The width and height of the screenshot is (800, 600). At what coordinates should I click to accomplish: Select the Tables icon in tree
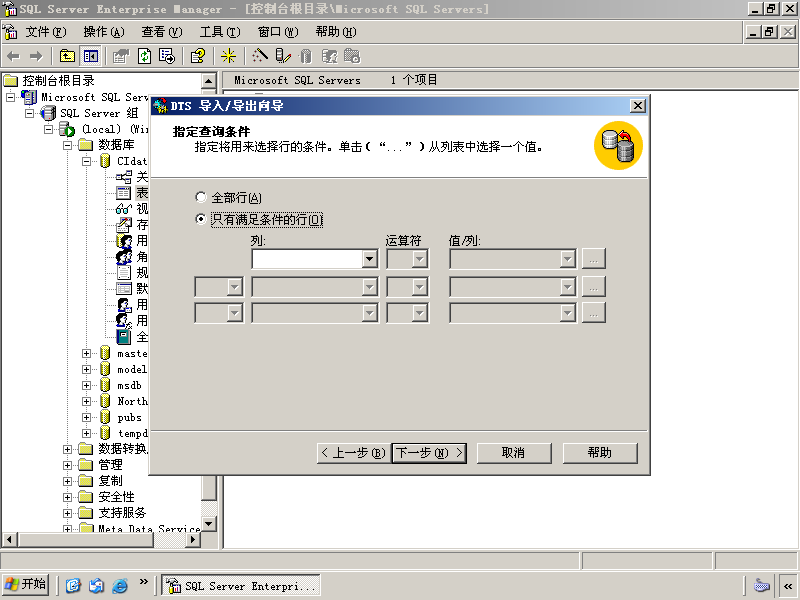[123, 193]
